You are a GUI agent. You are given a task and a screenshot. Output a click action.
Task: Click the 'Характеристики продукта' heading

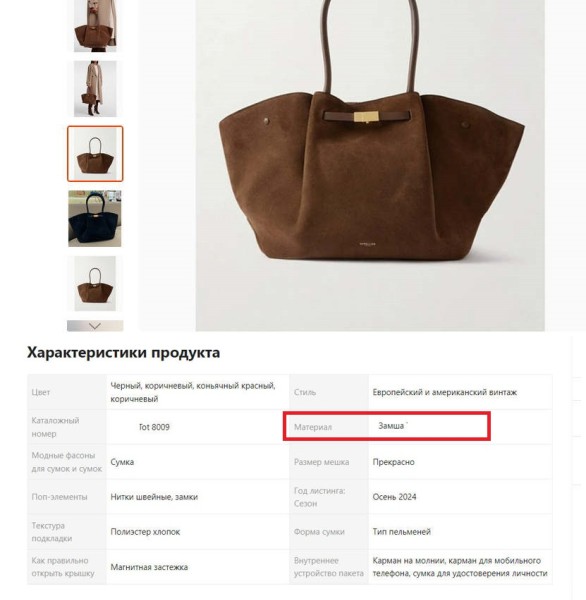click(x=123, y=352)
